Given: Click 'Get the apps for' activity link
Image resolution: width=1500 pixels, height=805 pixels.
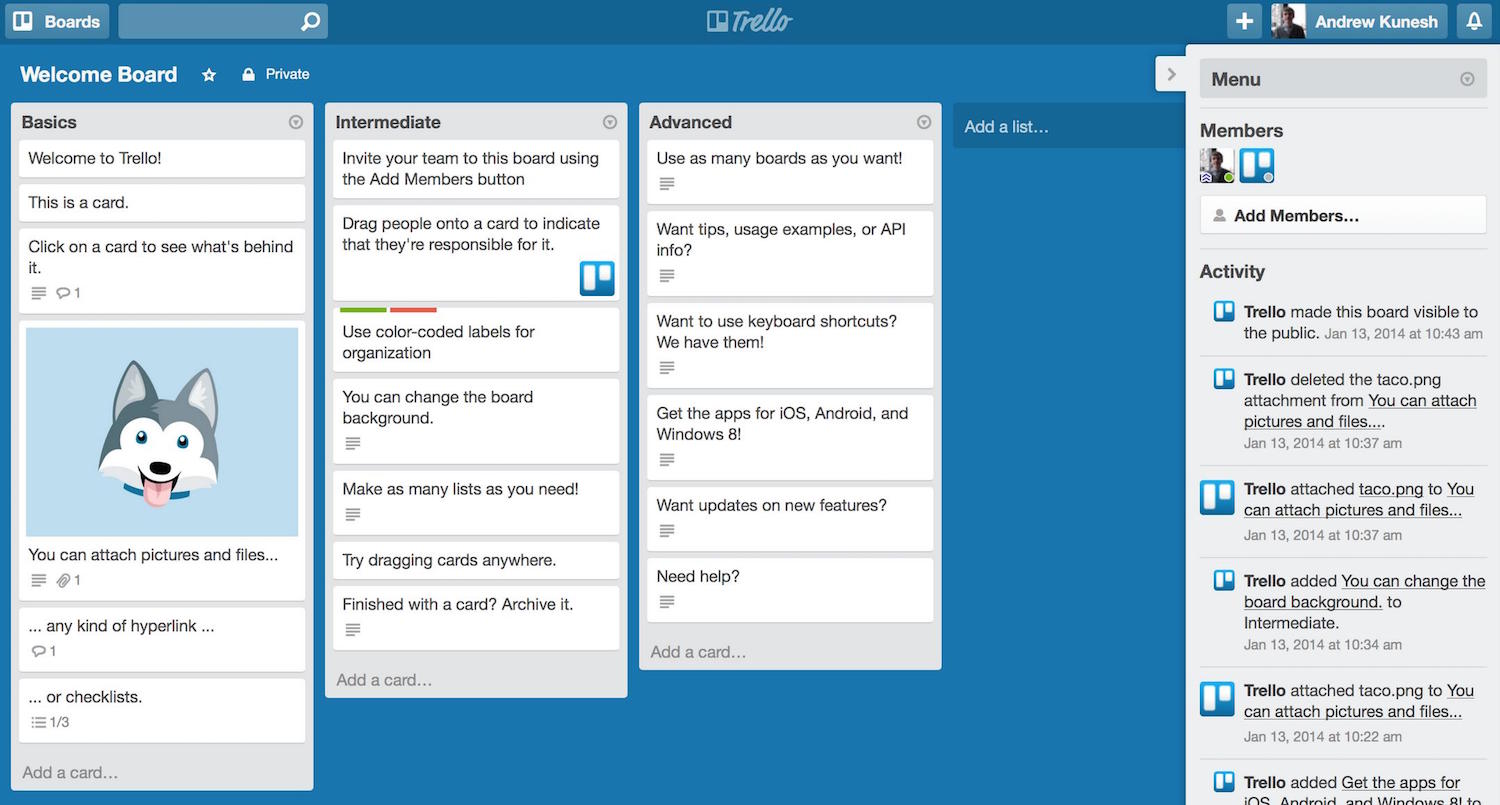Looking at the screenshot, I should (x=1401, y=782).
